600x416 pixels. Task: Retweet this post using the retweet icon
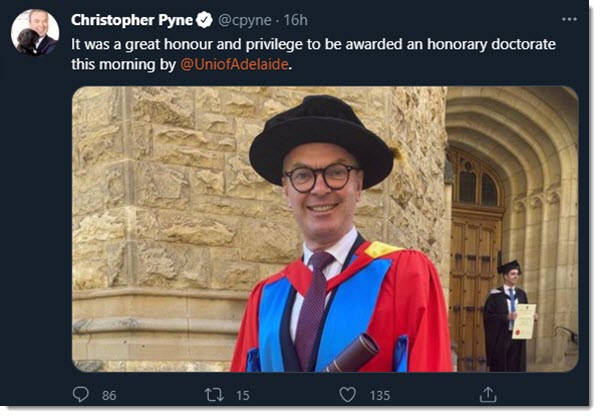coord(214,394)
